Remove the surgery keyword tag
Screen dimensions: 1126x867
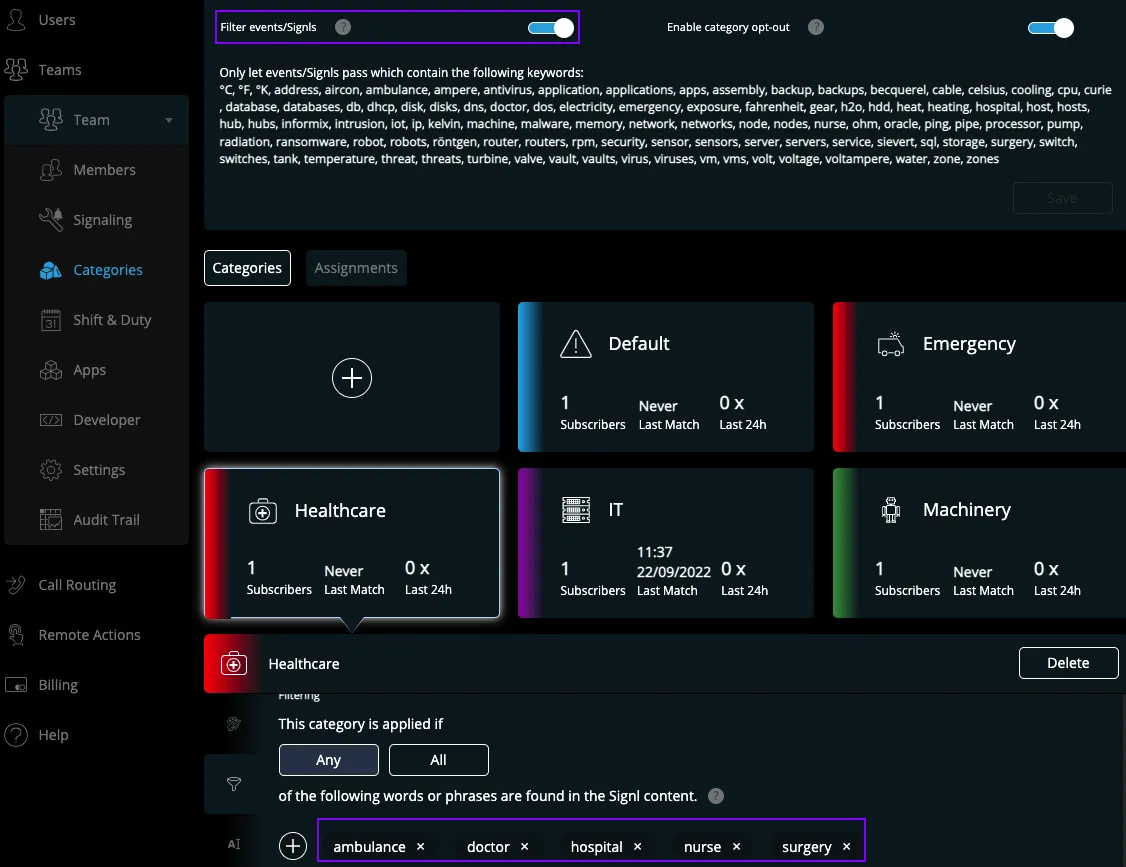847,847
